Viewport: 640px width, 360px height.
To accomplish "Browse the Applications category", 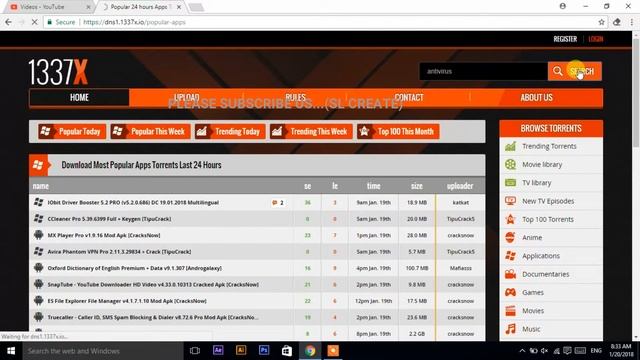I will click(541, 256).
